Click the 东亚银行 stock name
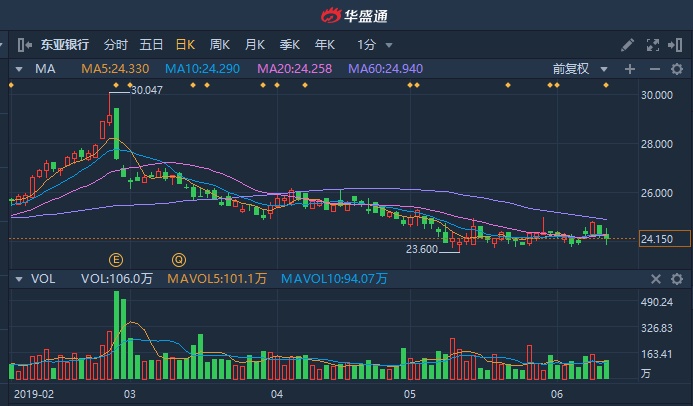Viewport: 693px width, 406px height. (65, 45)
